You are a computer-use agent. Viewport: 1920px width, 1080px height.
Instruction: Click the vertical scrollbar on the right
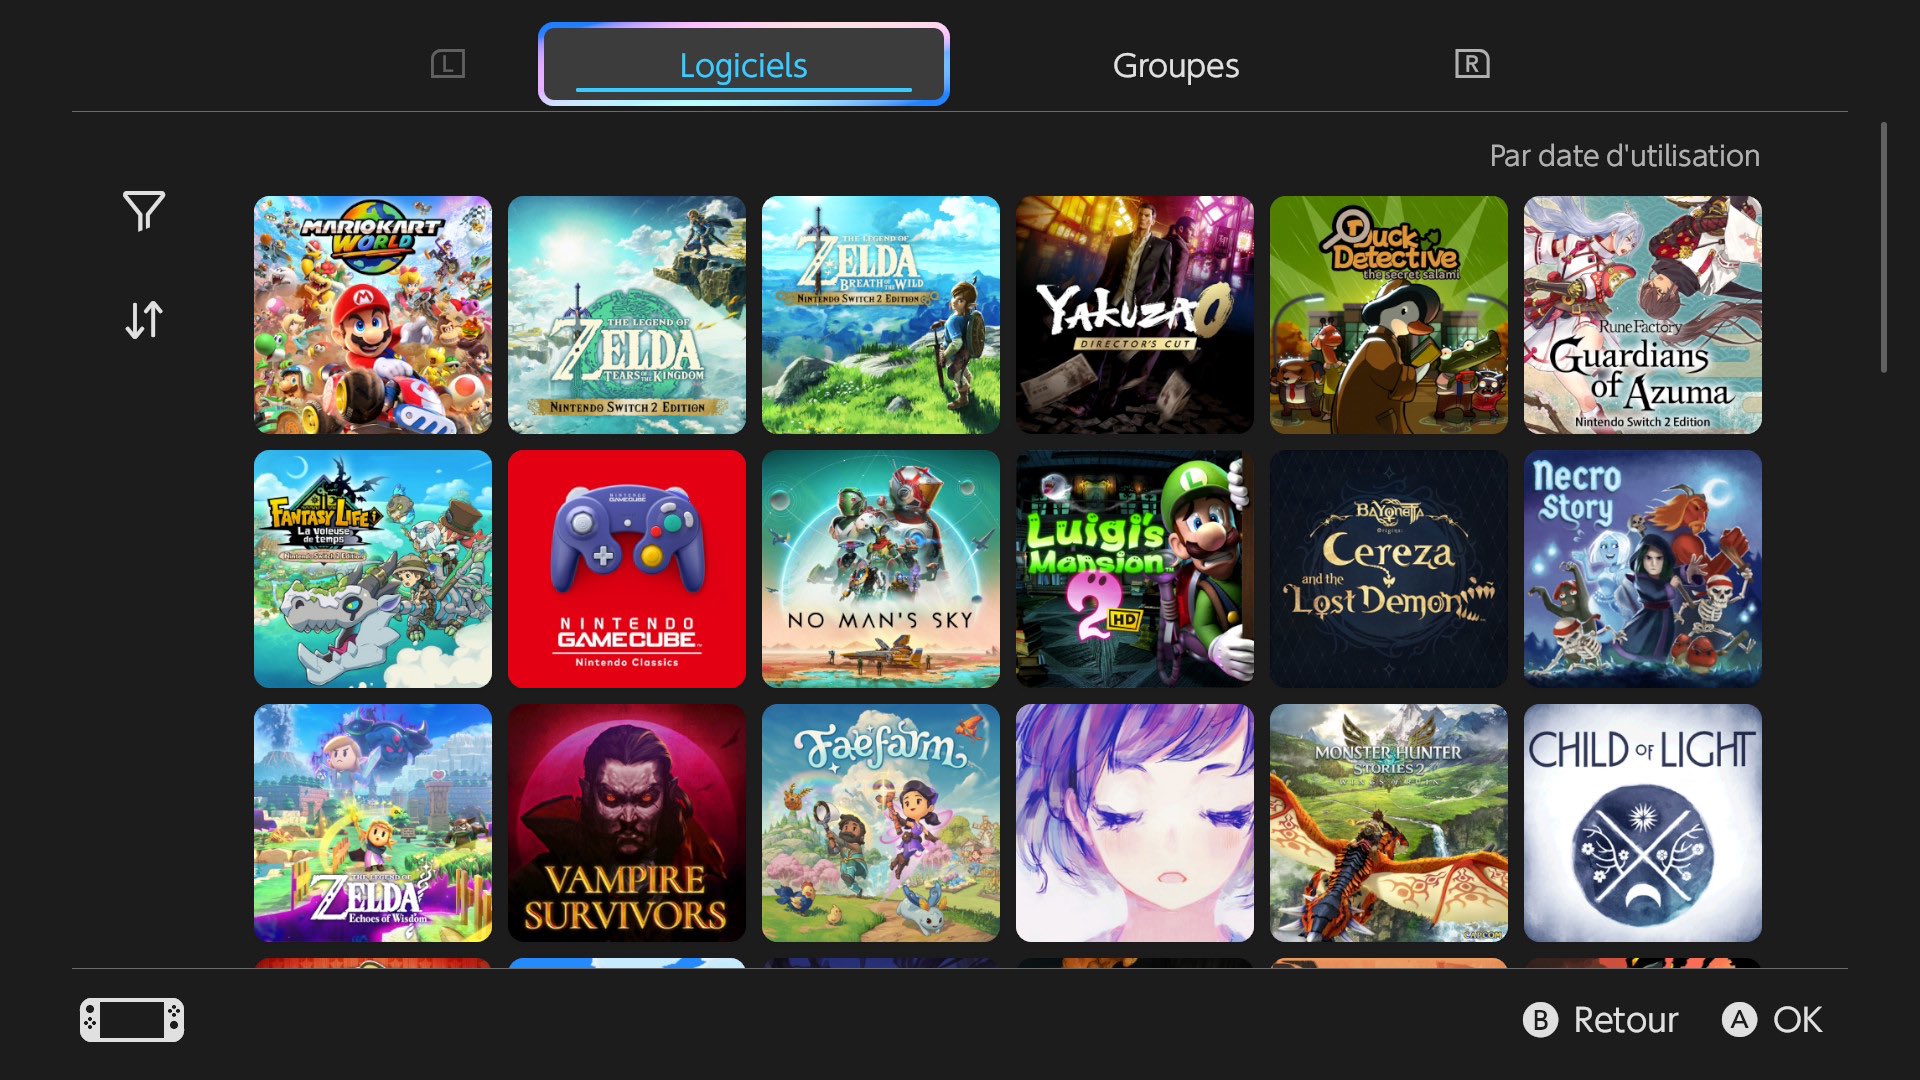(1884, 248)
